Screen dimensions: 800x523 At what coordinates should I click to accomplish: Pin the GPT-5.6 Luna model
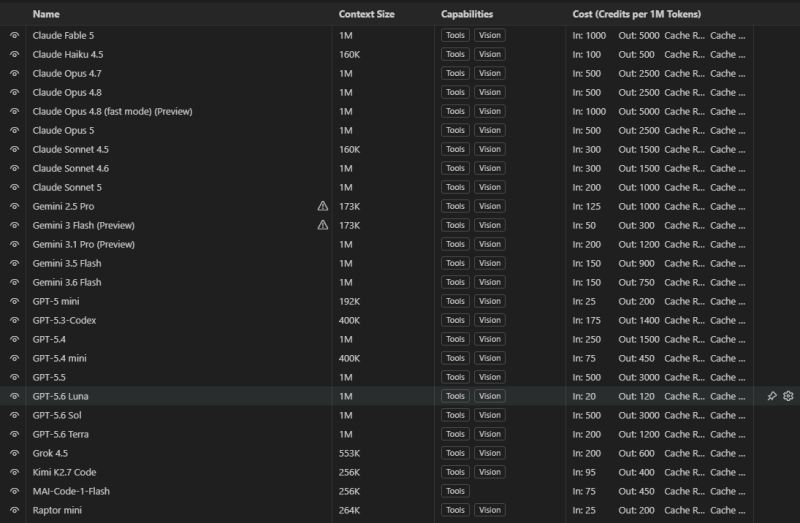click(x=772, y=396)
